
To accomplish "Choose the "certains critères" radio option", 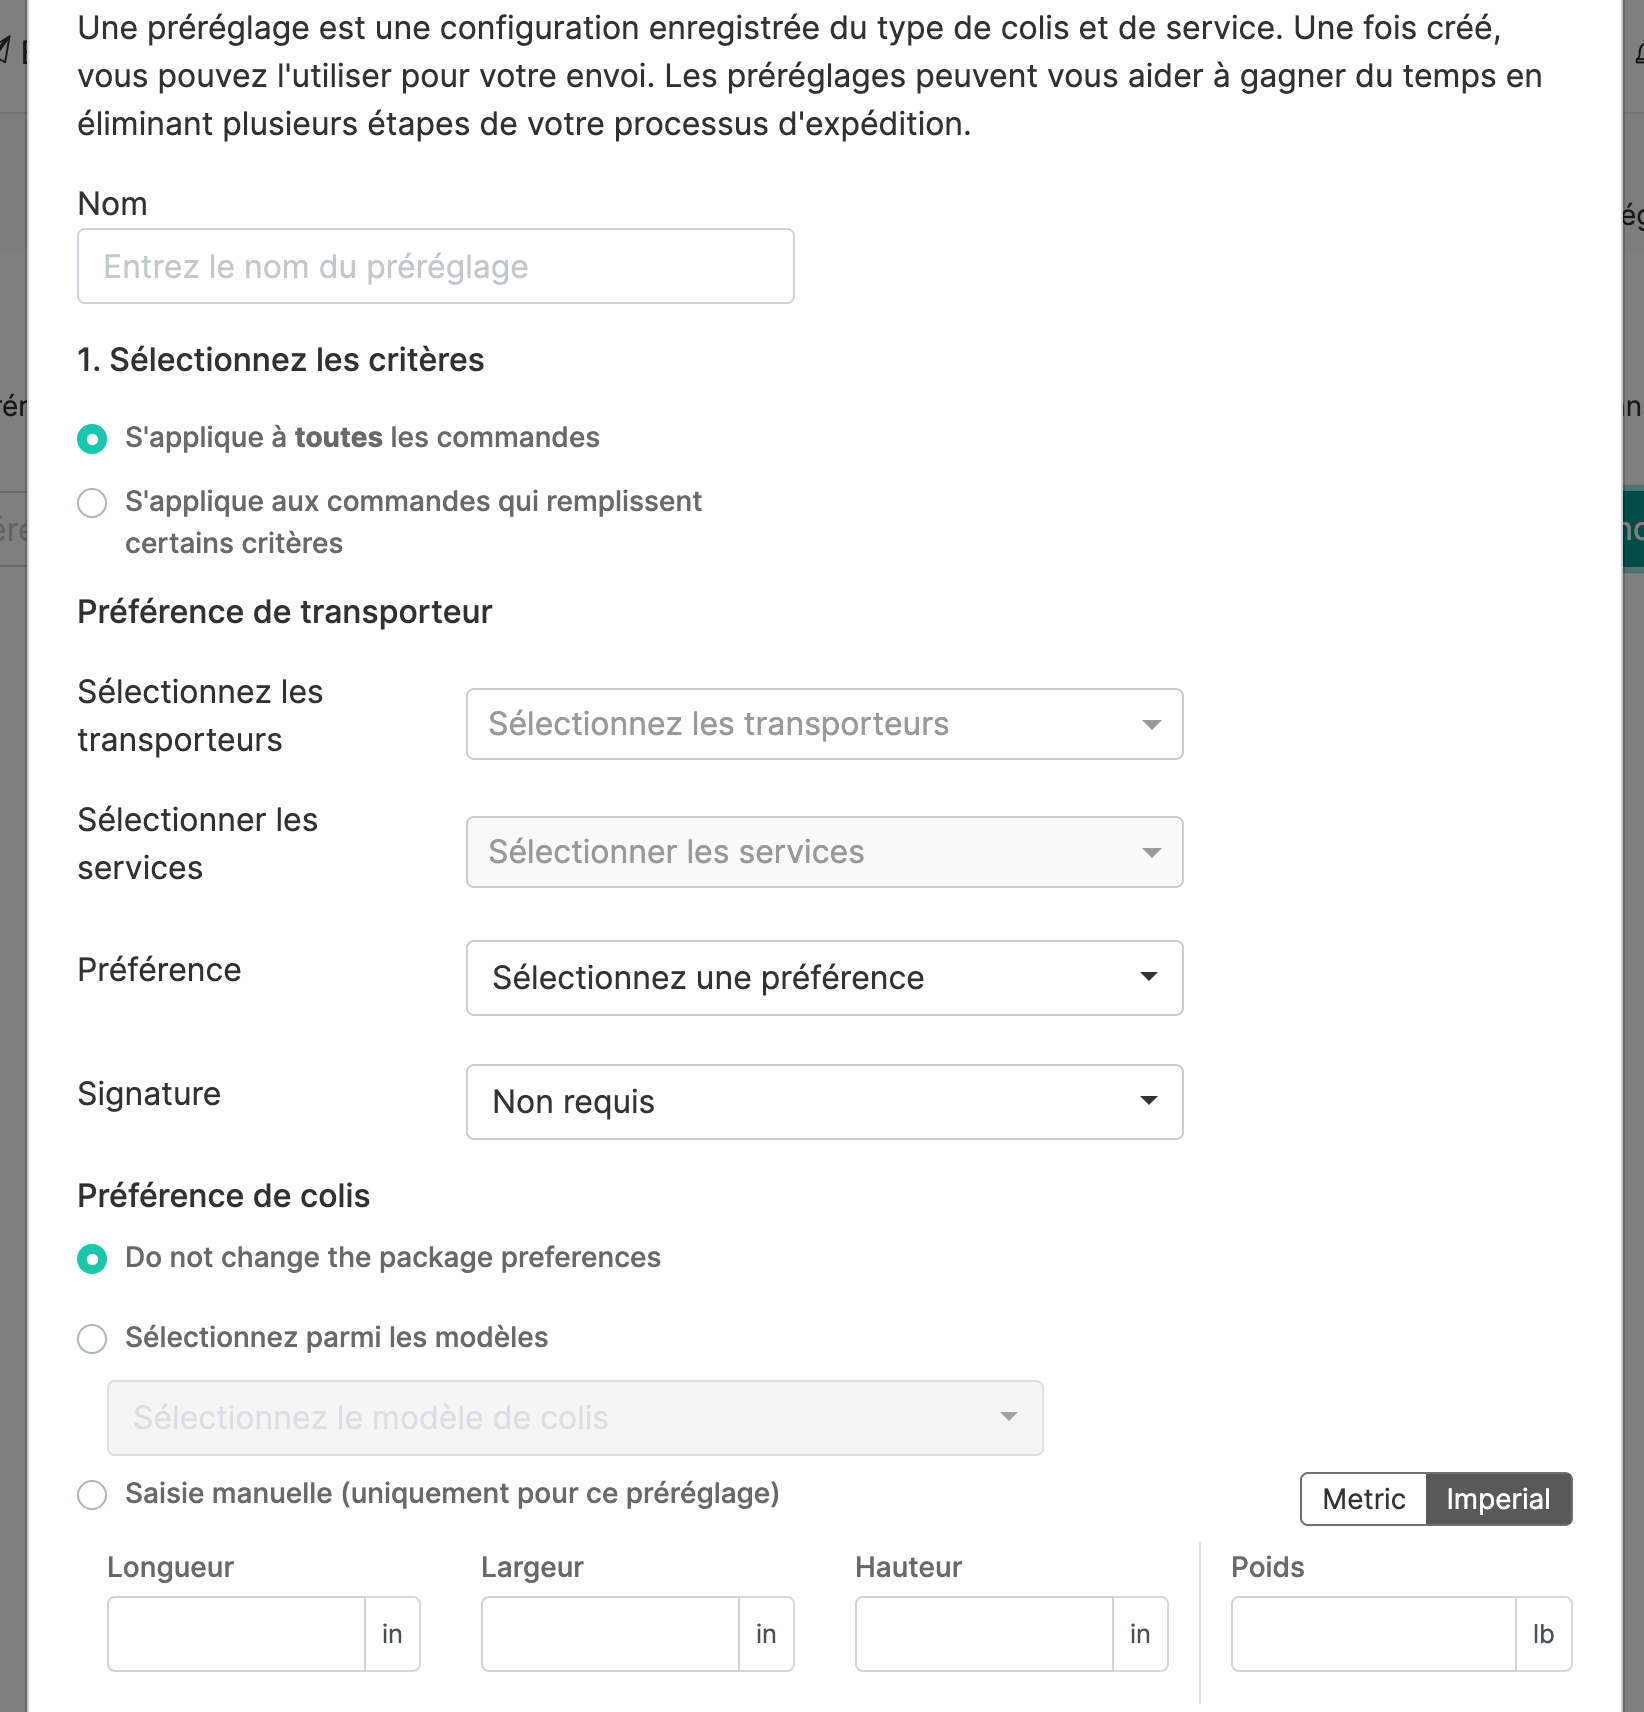I will point(92,503).
